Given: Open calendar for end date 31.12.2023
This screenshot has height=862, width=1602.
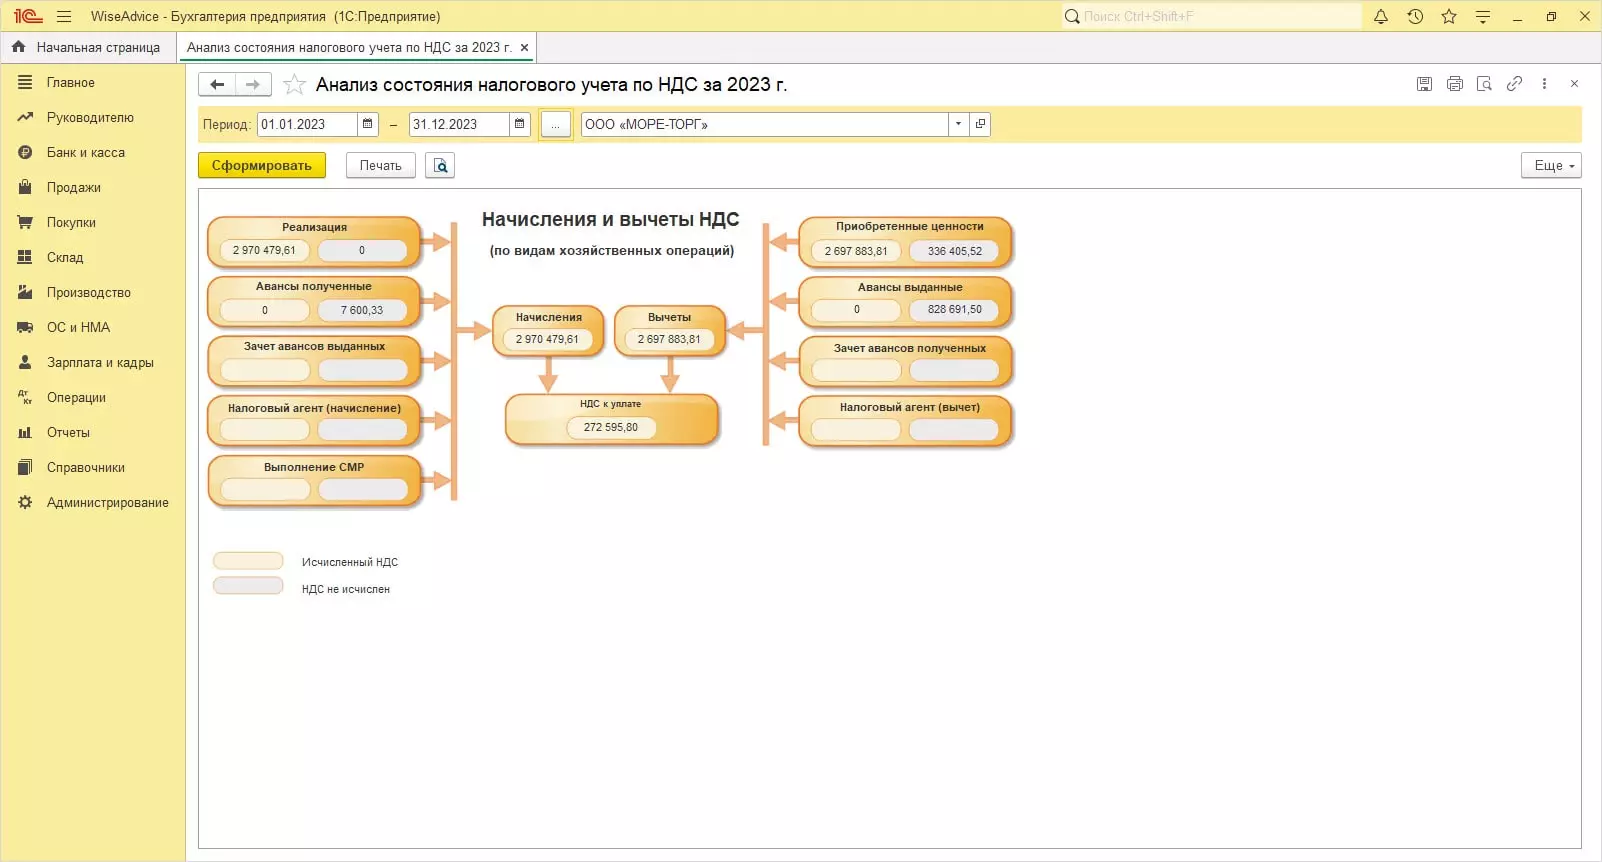Looking at the screenshot, I should tap(520, 124).
